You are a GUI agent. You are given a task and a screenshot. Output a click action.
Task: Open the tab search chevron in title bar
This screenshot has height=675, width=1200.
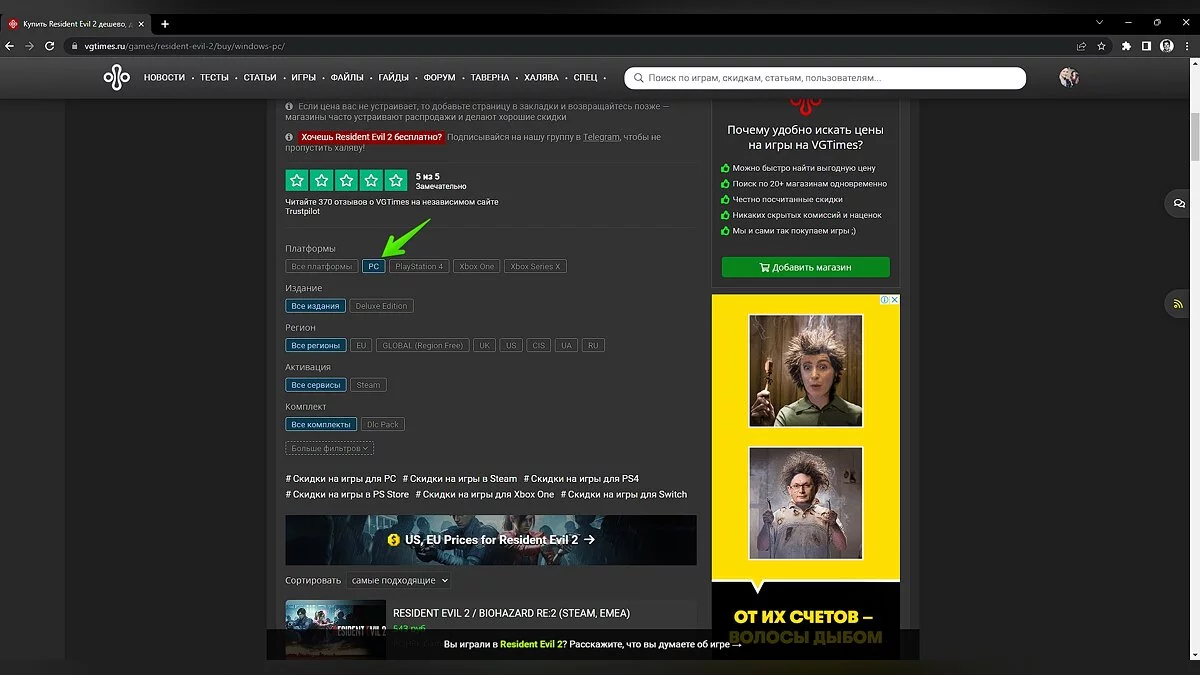point(1100,22)
